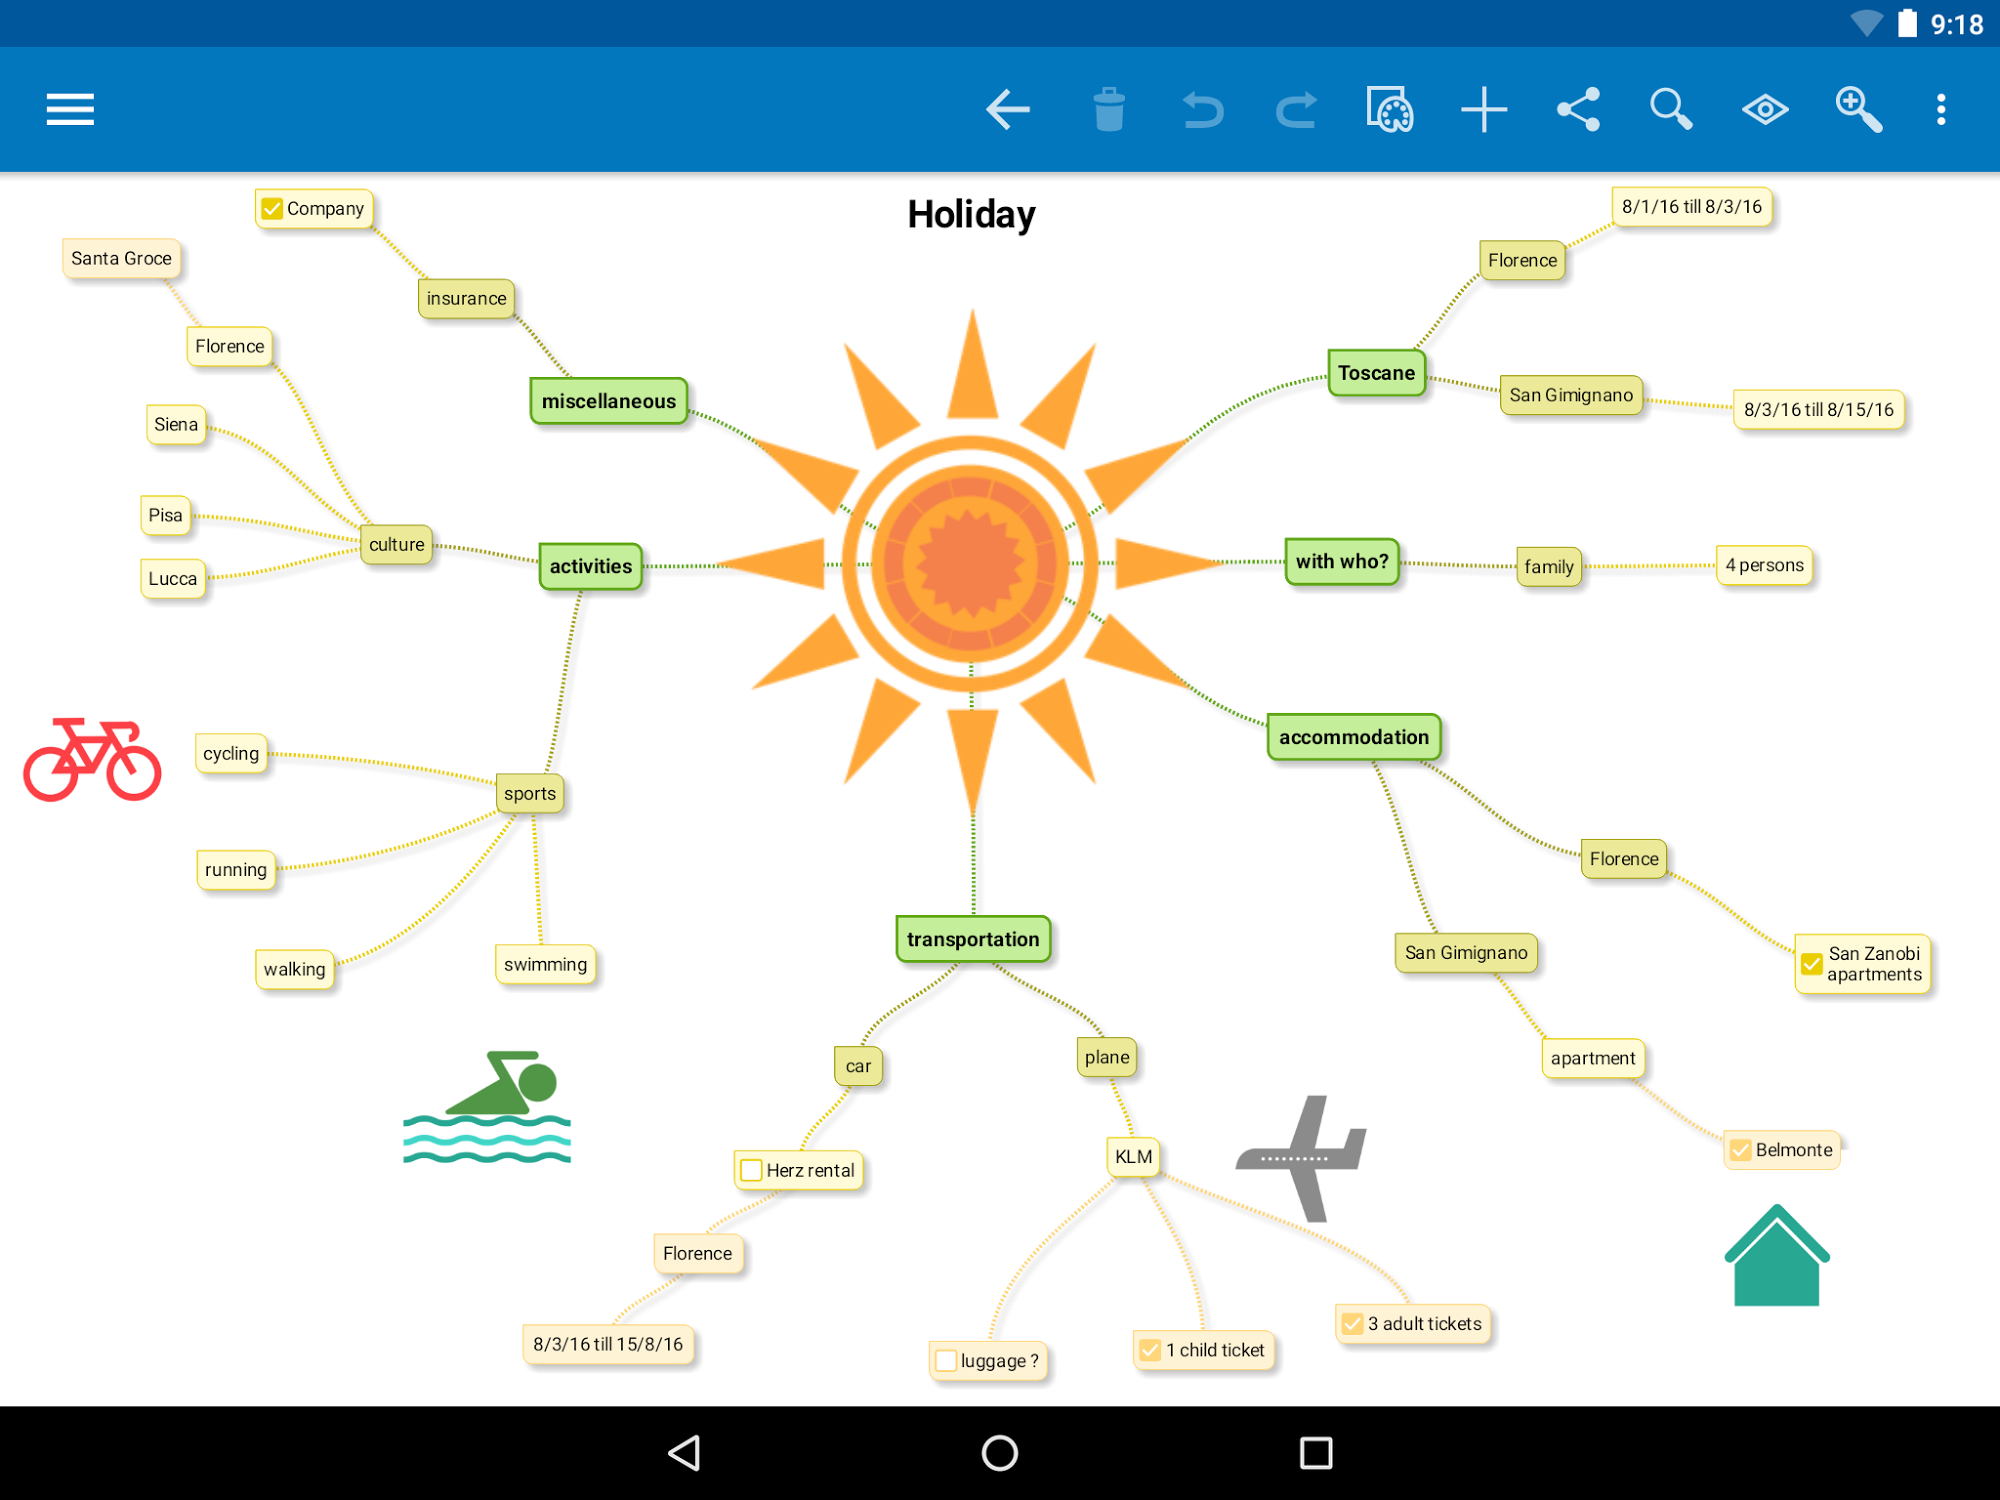The image size is (2000, 1500).
Task: Open the overflow options menu
Action: point(1940,109)
